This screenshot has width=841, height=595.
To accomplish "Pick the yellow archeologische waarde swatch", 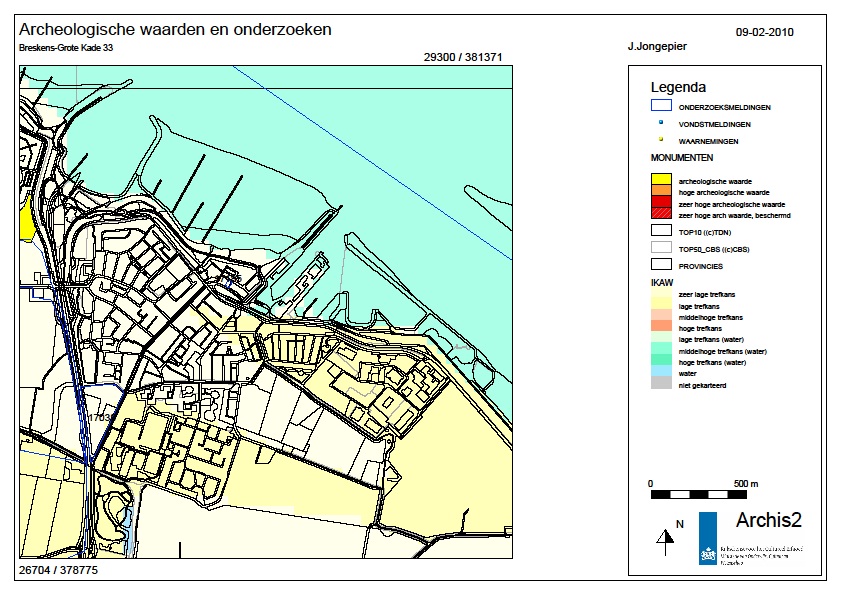I will [662, 180].
